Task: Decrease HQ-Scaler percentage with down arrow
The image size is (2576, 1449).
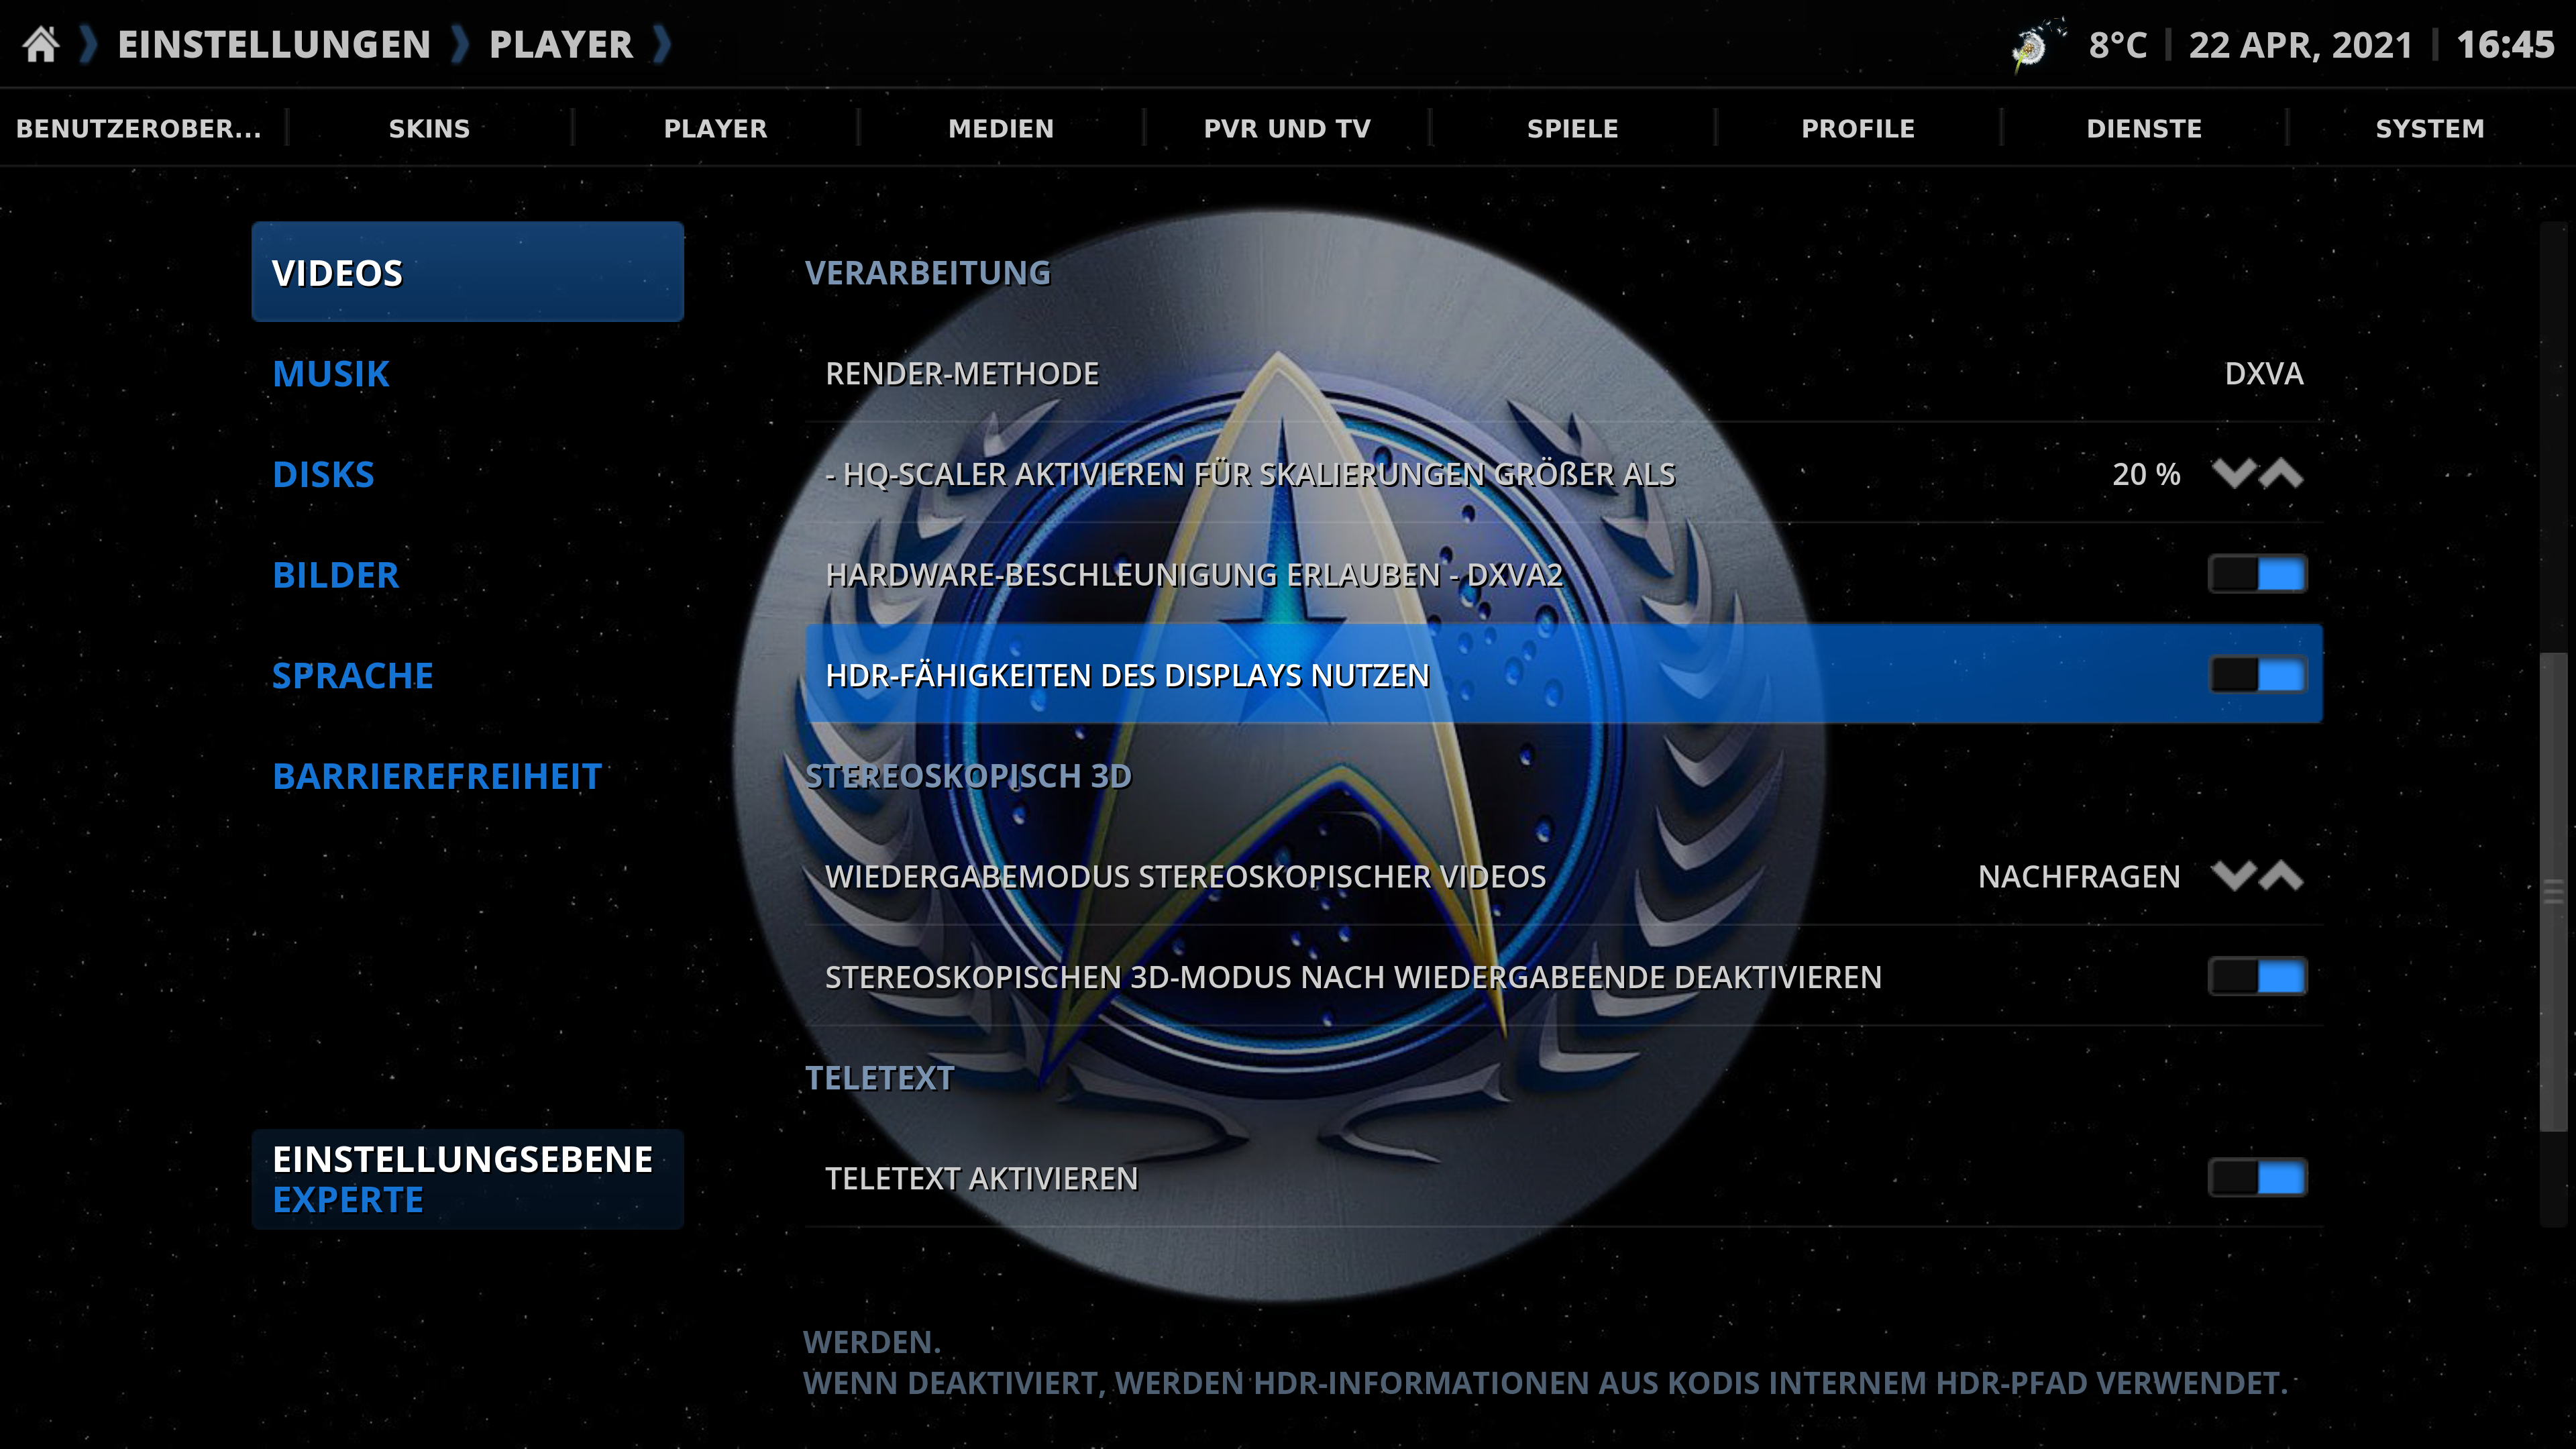Action: [x=2233, y=473]
